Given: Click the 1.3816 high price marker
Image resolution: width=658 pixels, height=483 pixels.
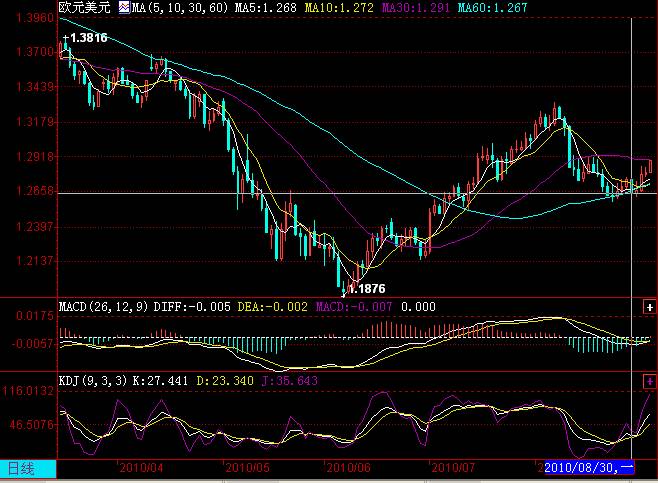Looking at the screenshot, I should tap(89, 38).
